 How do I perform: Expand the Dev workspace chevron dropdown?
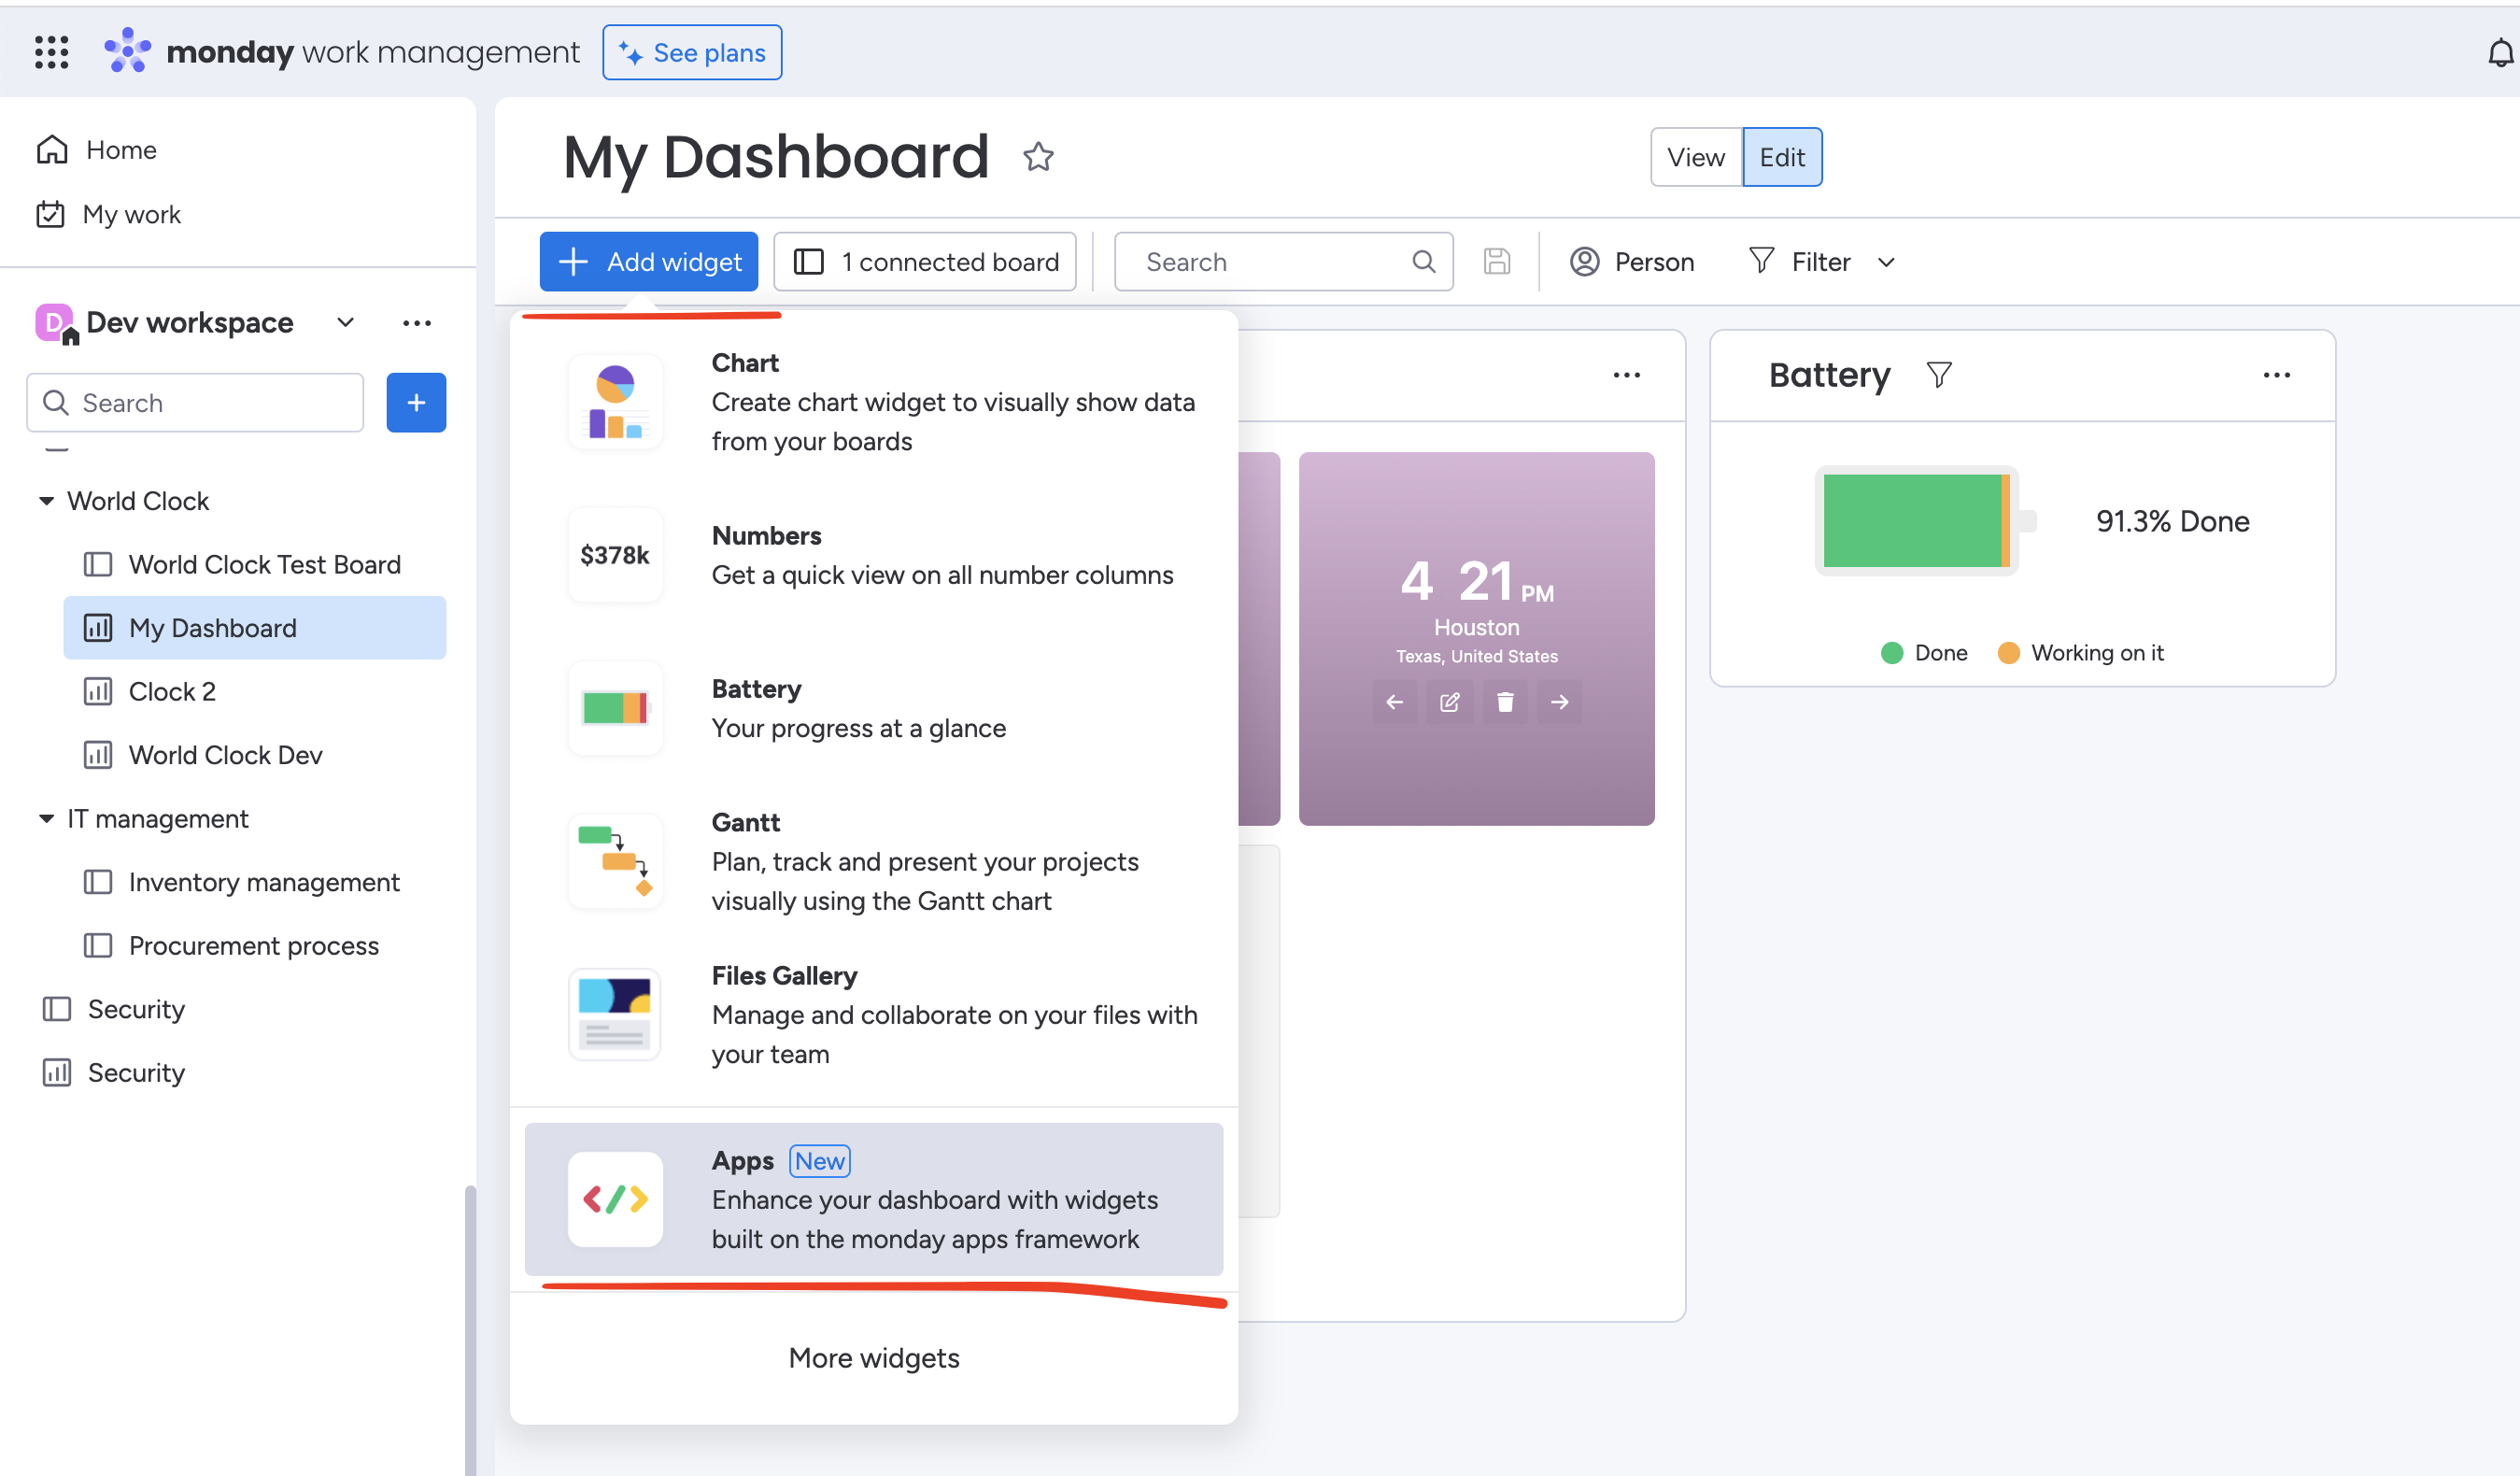pos(345,323)
